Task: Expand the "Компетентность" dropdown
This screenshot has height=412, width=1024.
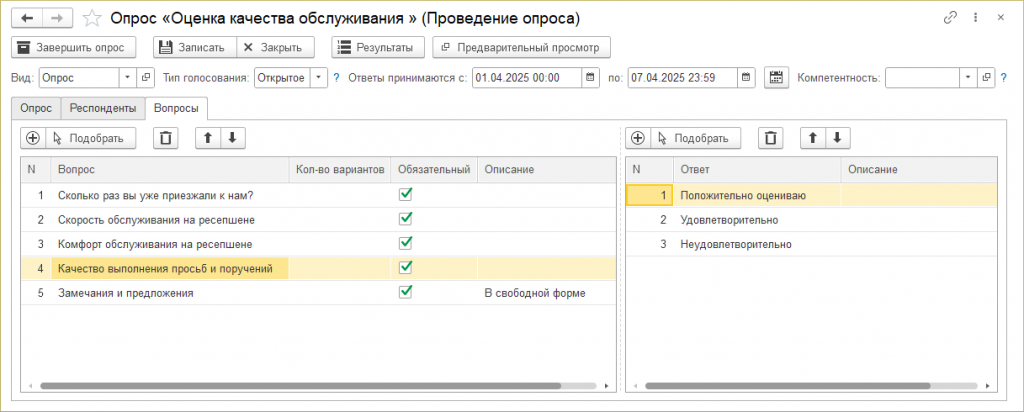Action: [967, 77]
